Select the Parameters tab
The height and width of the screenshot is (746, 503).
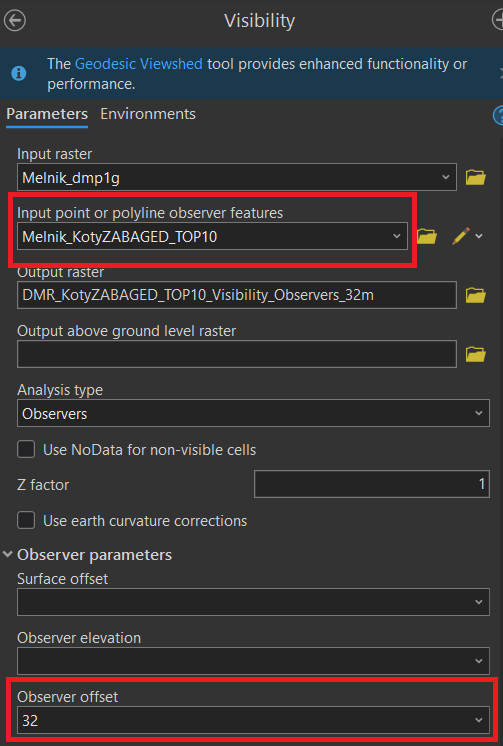click(47, 114)
